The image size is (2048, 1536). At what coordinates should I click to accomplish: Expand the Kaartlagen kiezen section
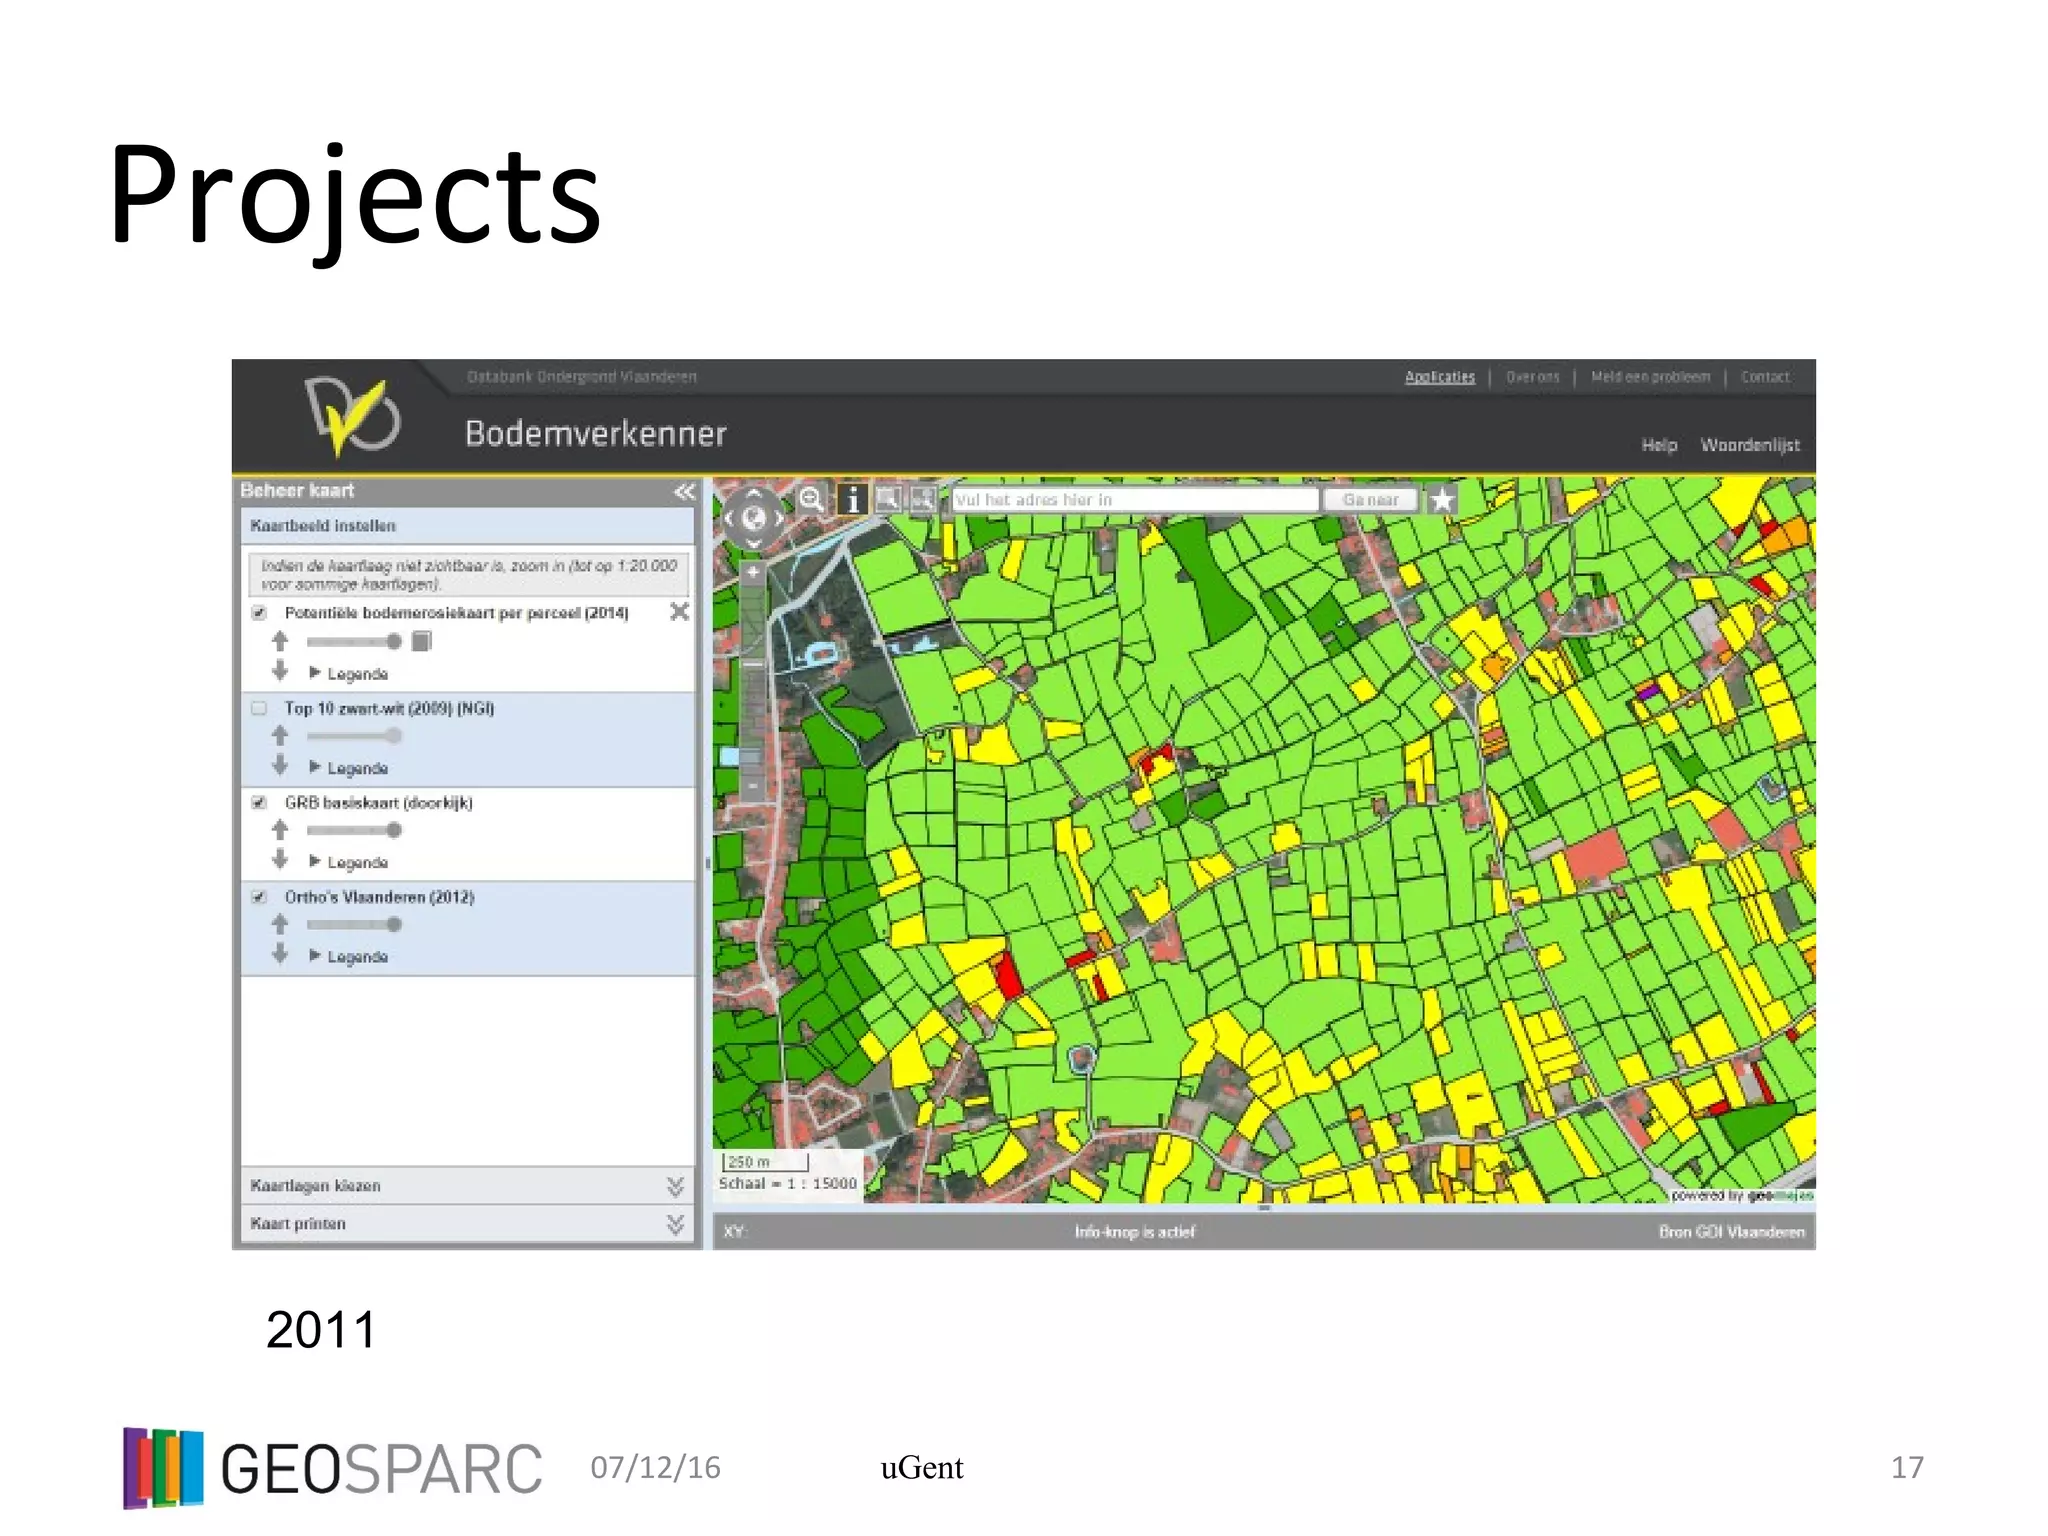point(674,1186)
